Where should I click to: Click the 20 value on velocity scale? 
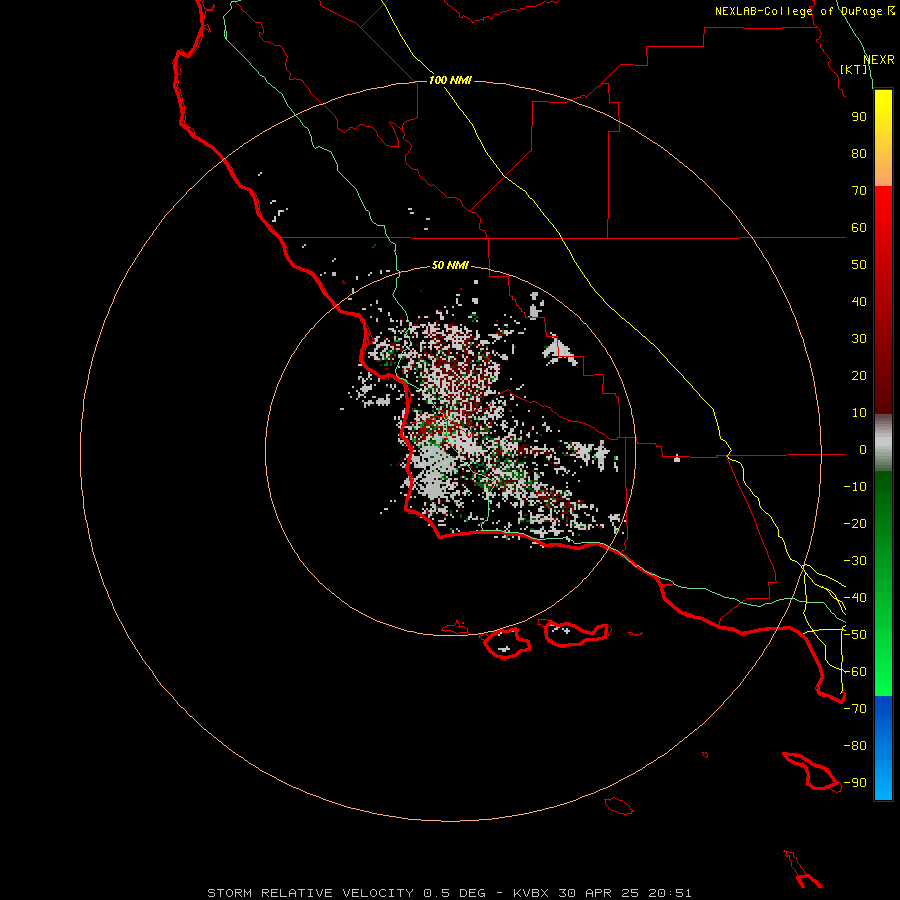859,376
